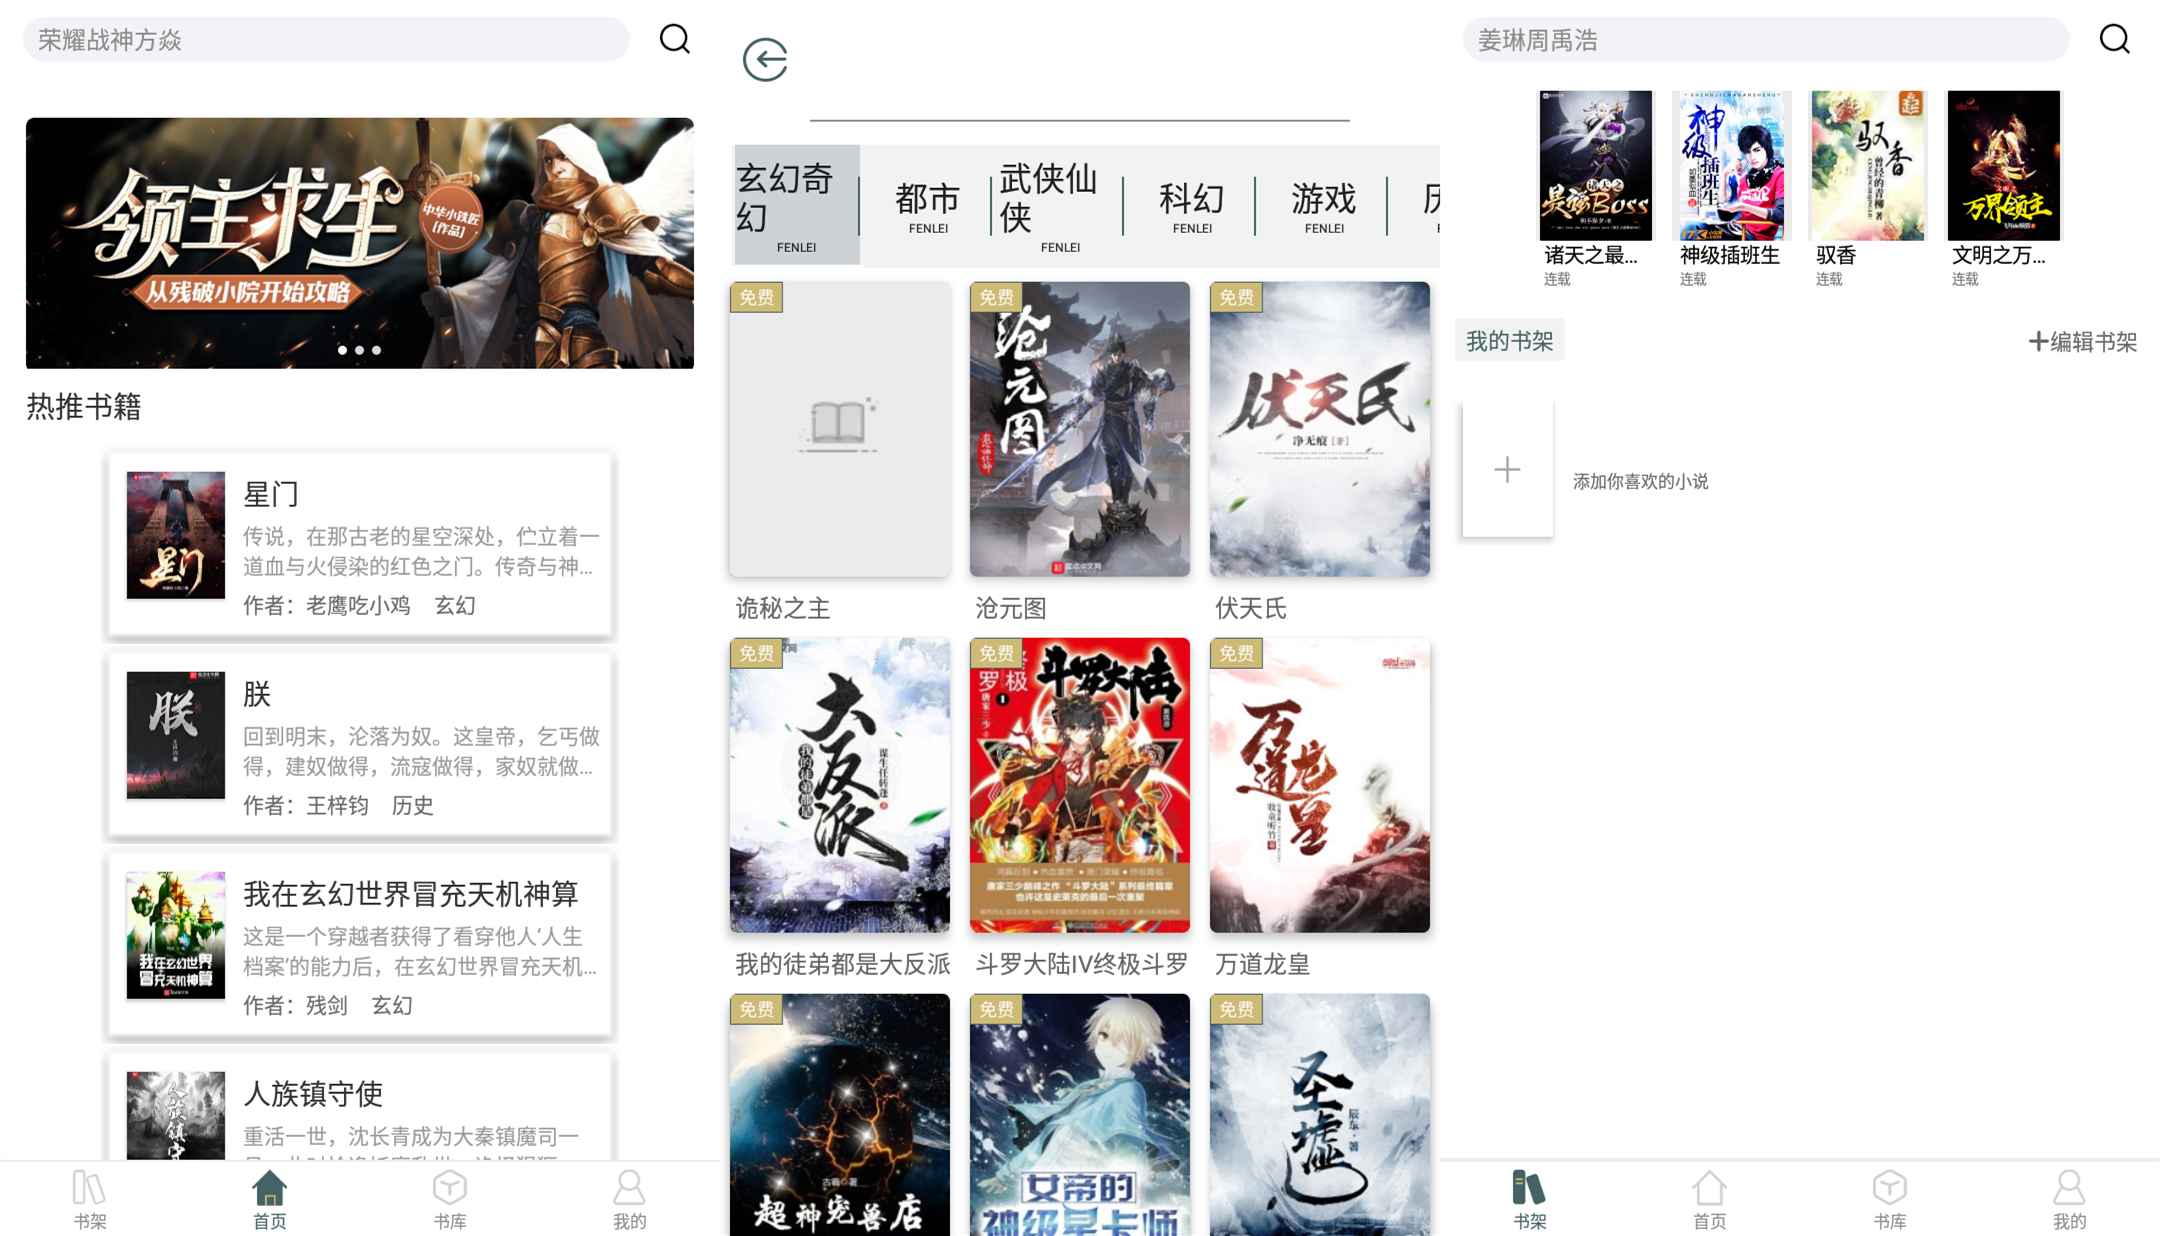Switch to the 科幻 category tab
This screenshot has height=1236, width=2160.
(x=1191, y=205)
